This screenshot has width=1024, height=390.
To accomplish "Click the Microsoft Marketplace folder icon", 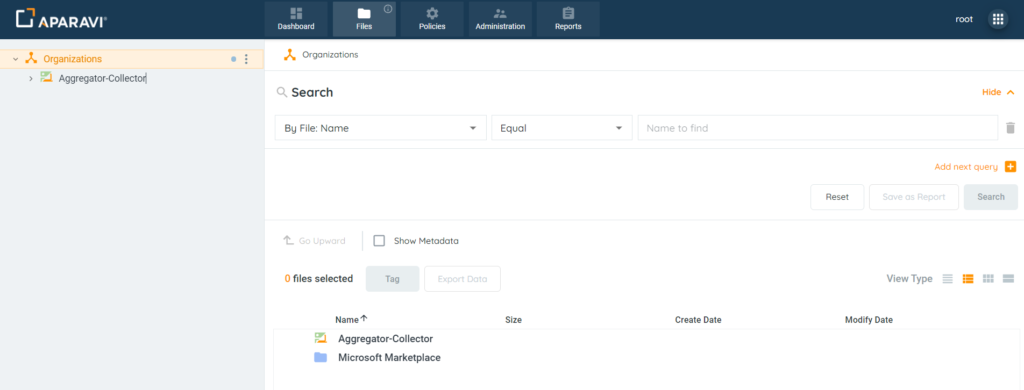I will coord(320,357).
